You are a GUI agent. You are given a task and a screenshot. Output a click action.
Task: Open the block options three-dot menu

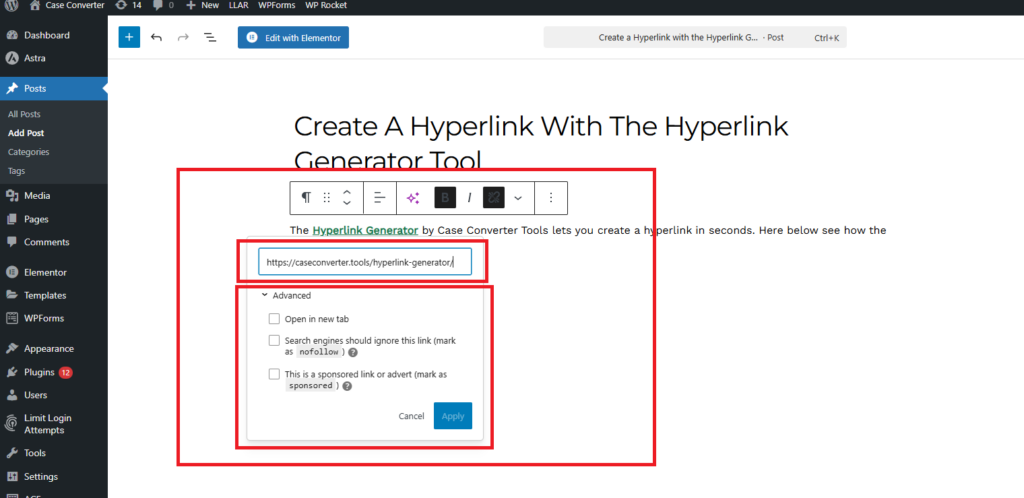[x=551, y=198]
